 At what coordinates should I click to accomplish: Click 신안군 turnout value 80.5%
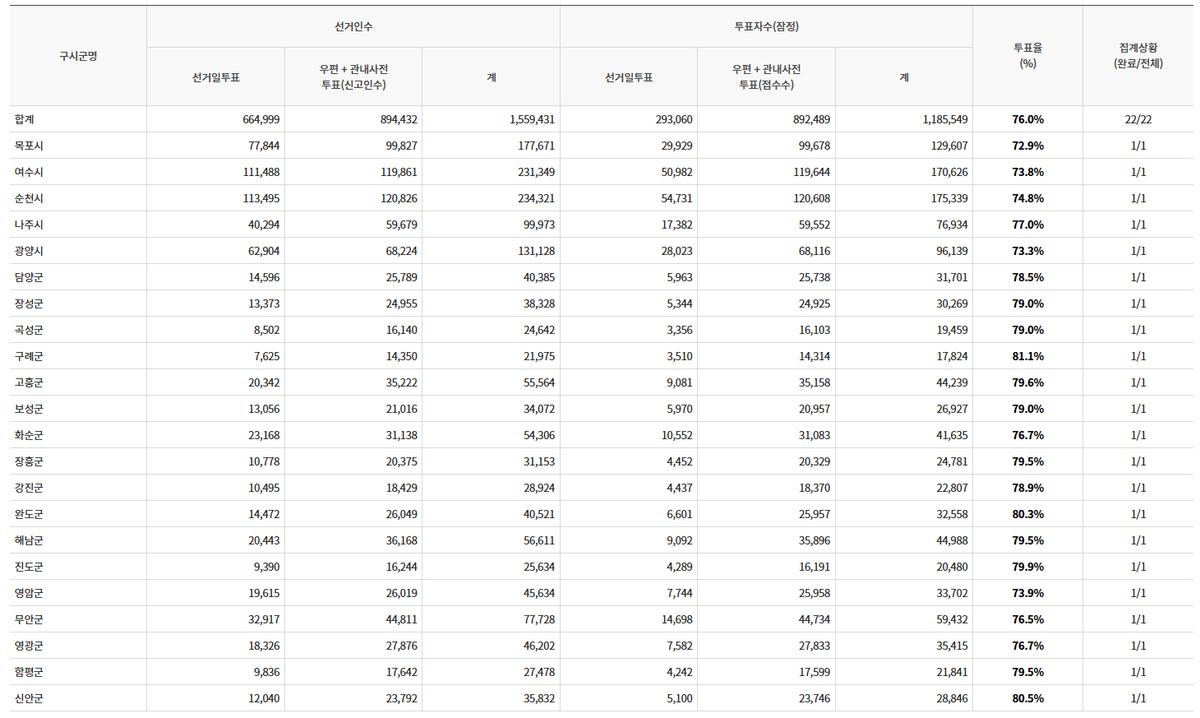(x=1027, y=699)
